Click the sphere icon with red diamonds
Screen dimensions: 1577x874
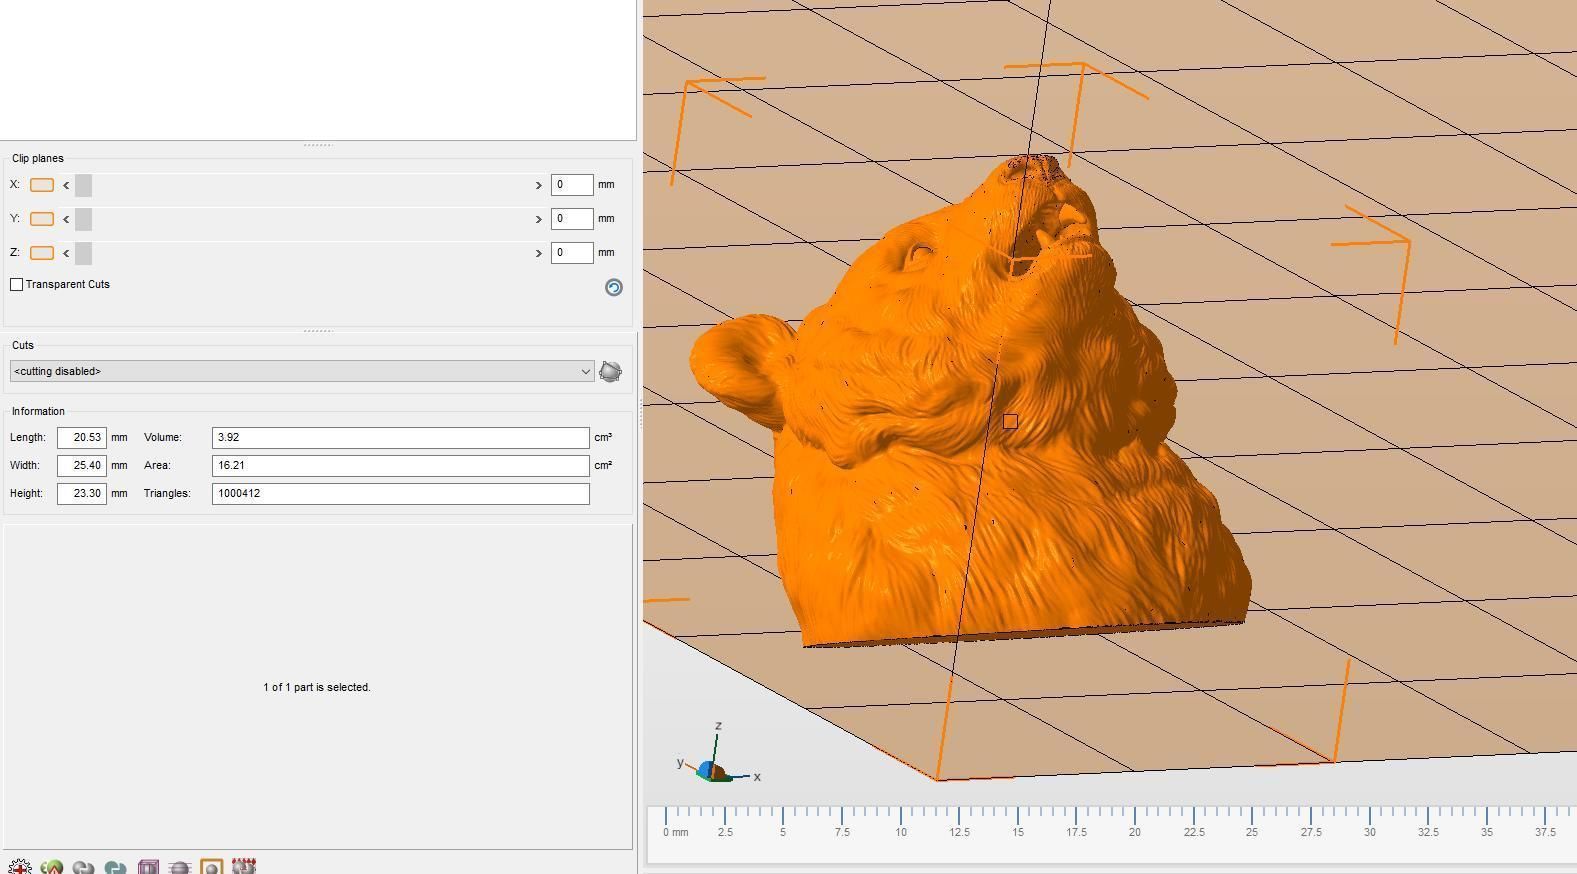pyautogui.click(x=244, y=867)
